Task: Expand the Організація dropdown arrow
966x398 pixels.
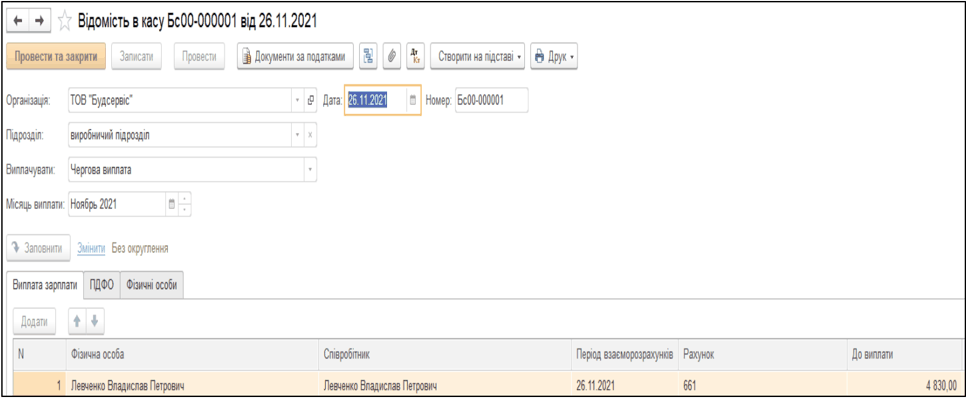Action: click(x=298, y=100)
